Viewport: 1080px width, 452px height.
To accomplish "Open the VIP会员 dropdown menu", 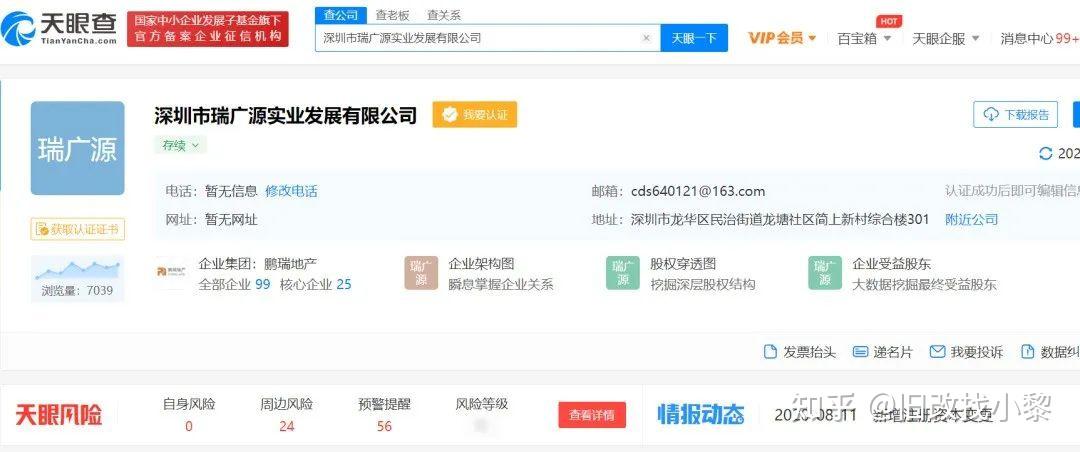I will coord(782,38).
